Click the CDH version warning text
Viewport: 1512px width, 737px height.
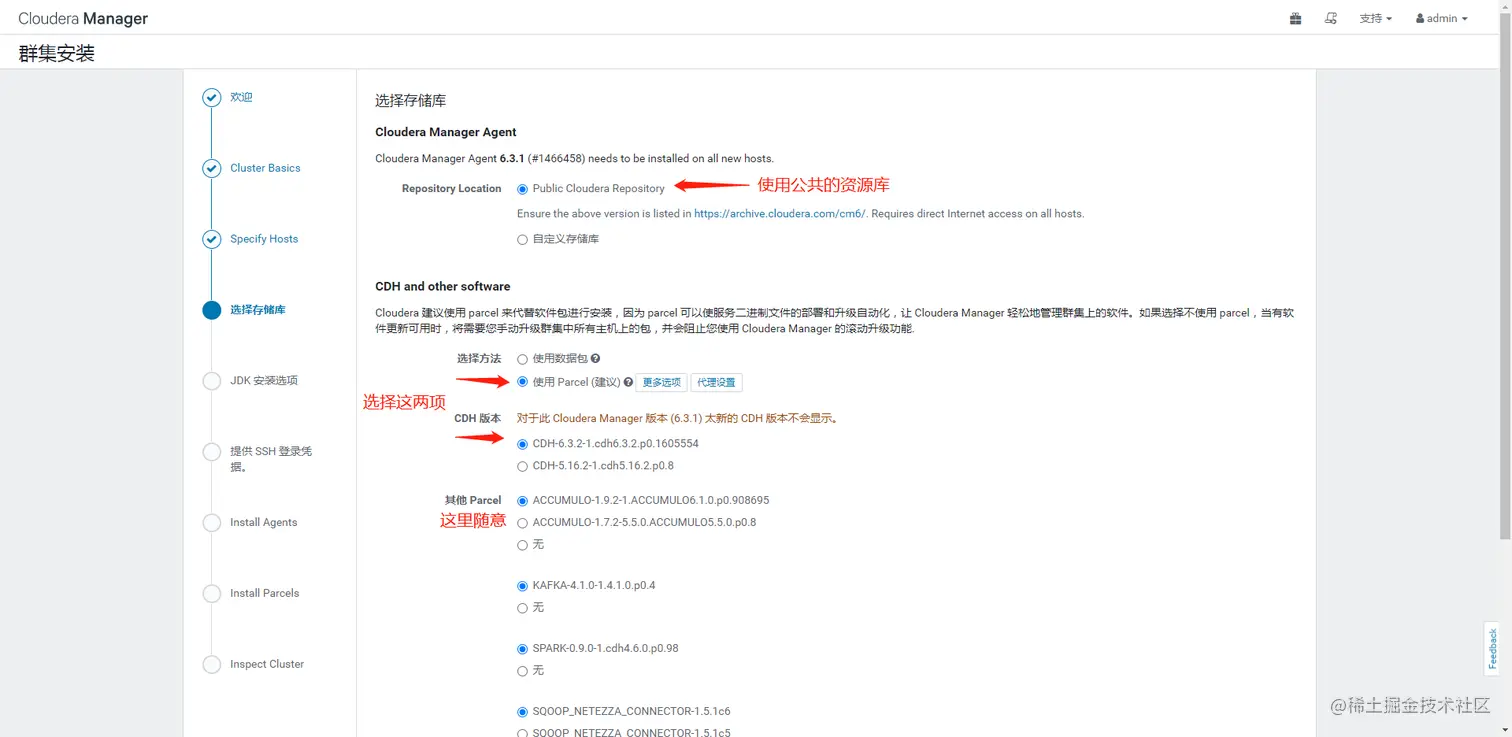(x=677, y=419)
